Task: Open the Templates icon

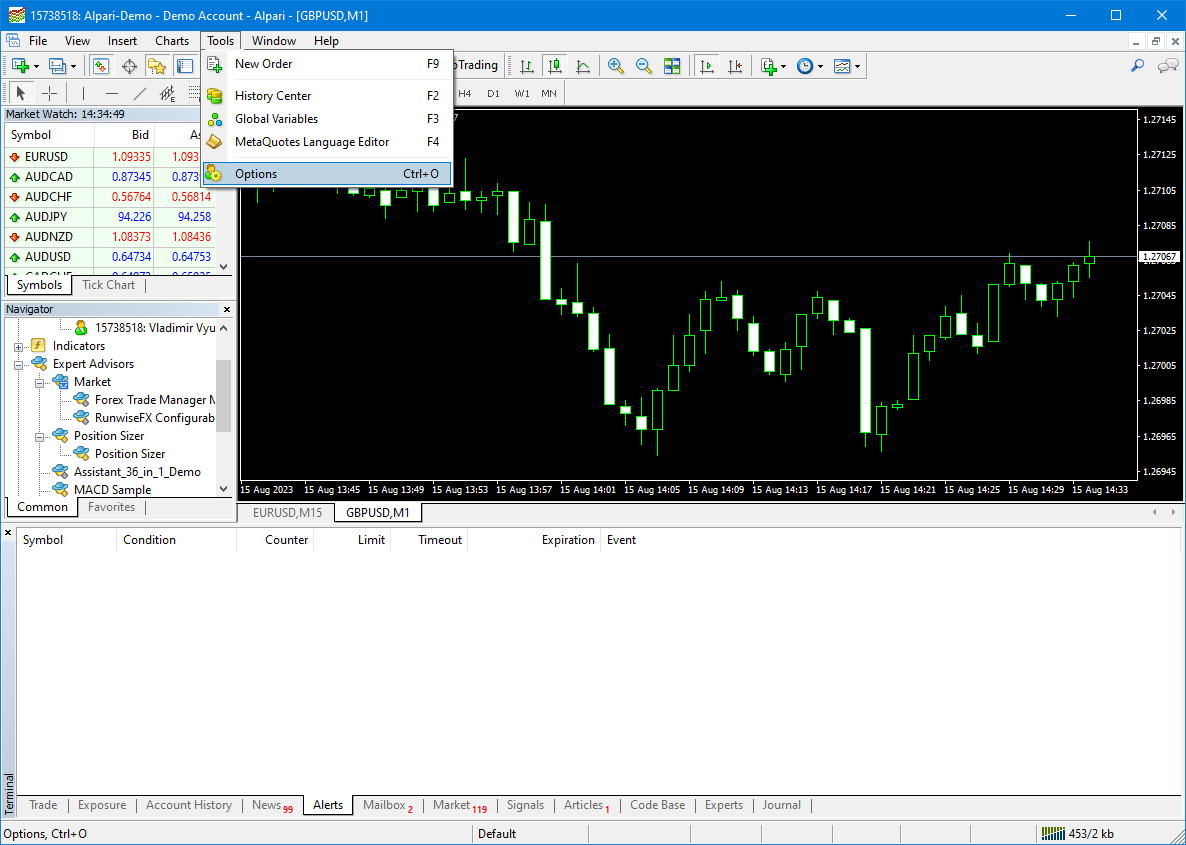Action: coord(842,66)
